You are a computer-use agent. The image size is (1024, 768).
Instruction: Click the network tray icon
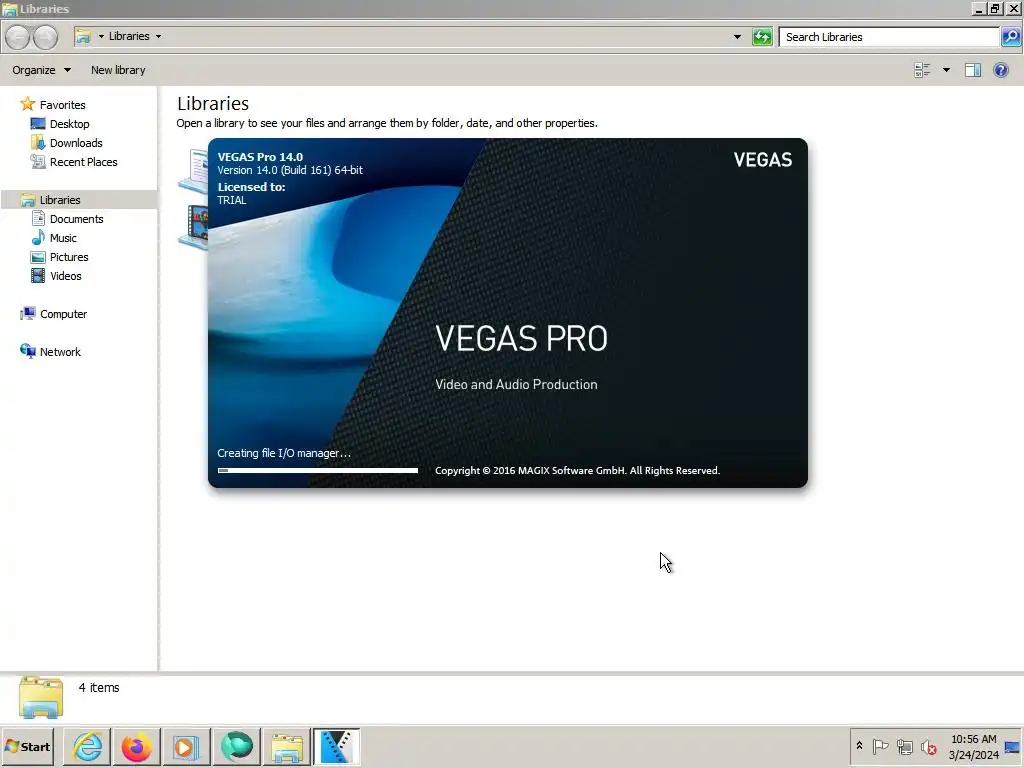coord(904,746)
